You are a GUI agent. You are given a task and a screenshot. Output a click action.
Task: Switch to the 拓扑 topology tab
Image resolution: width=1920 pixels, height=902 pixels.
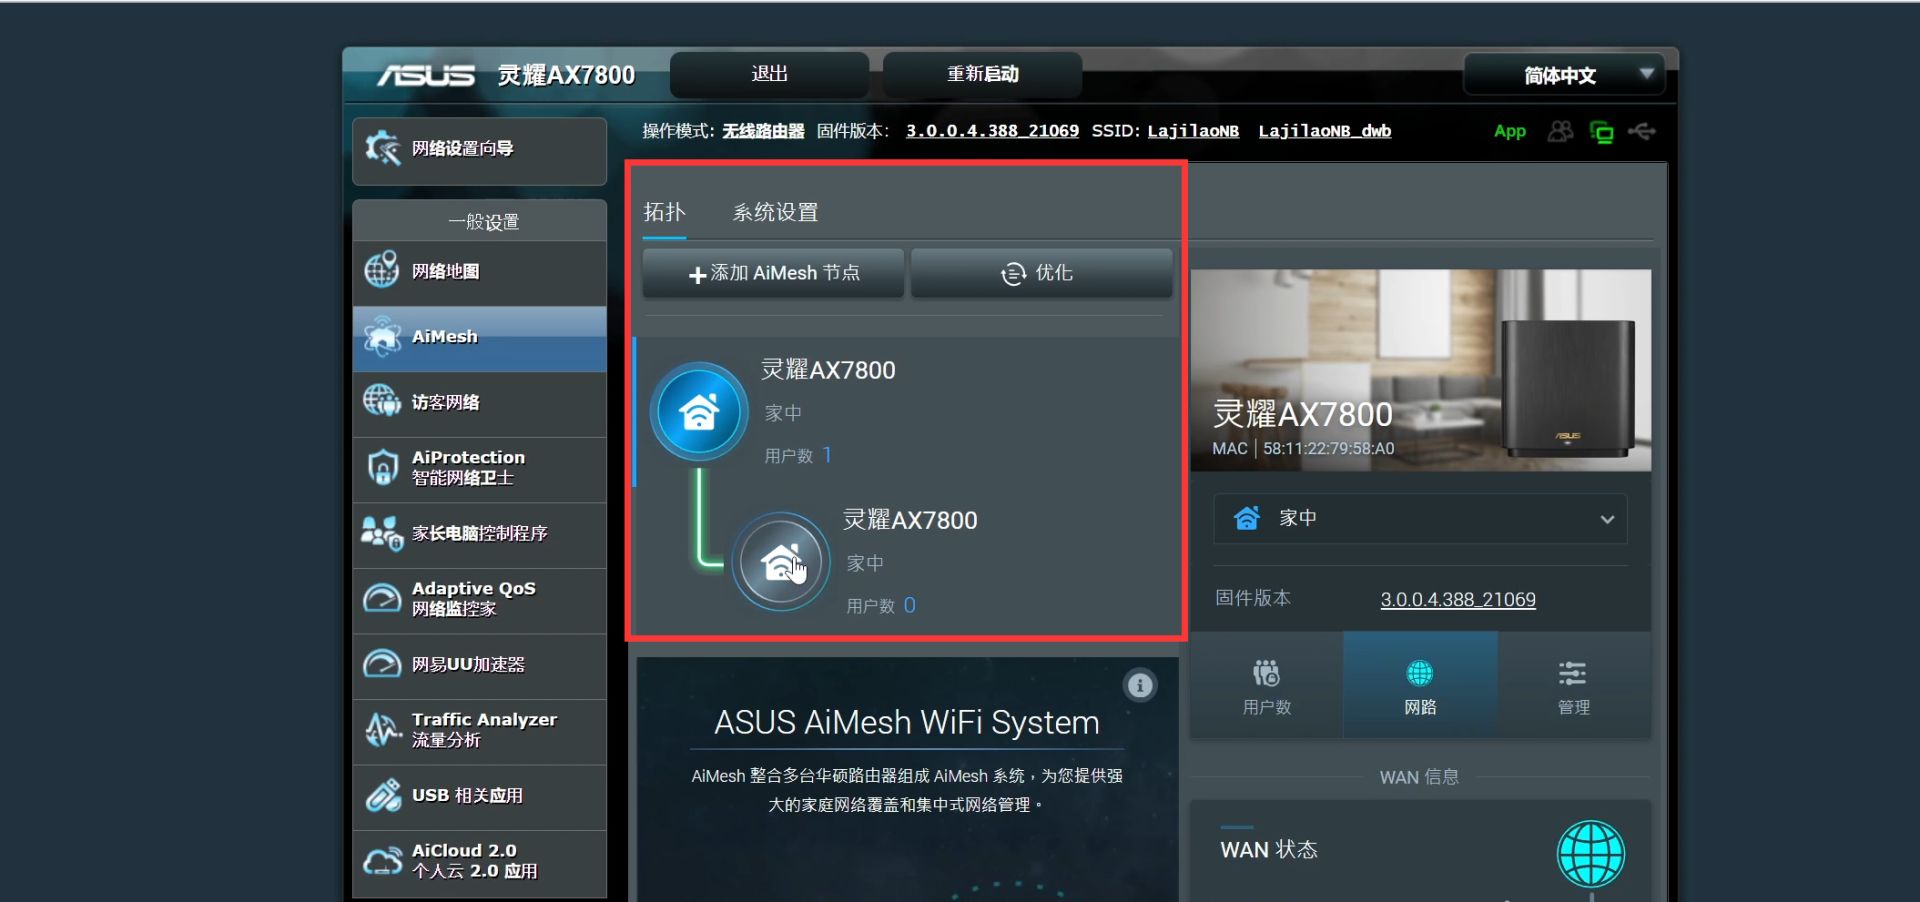pos(664,212)
